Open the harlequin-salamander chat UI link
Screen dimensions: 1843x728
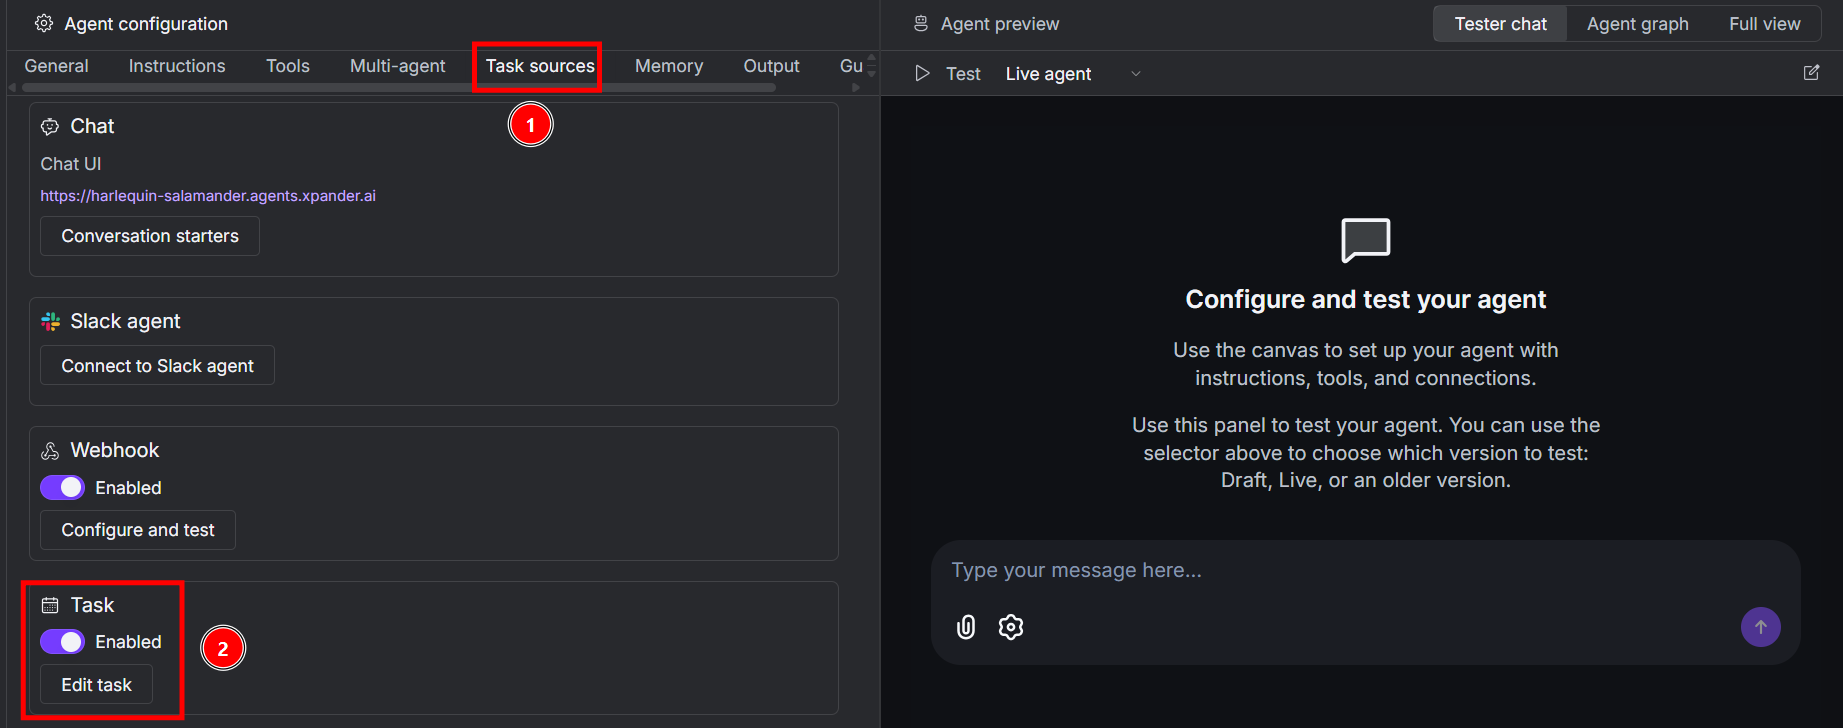click(x=208, y=196)
